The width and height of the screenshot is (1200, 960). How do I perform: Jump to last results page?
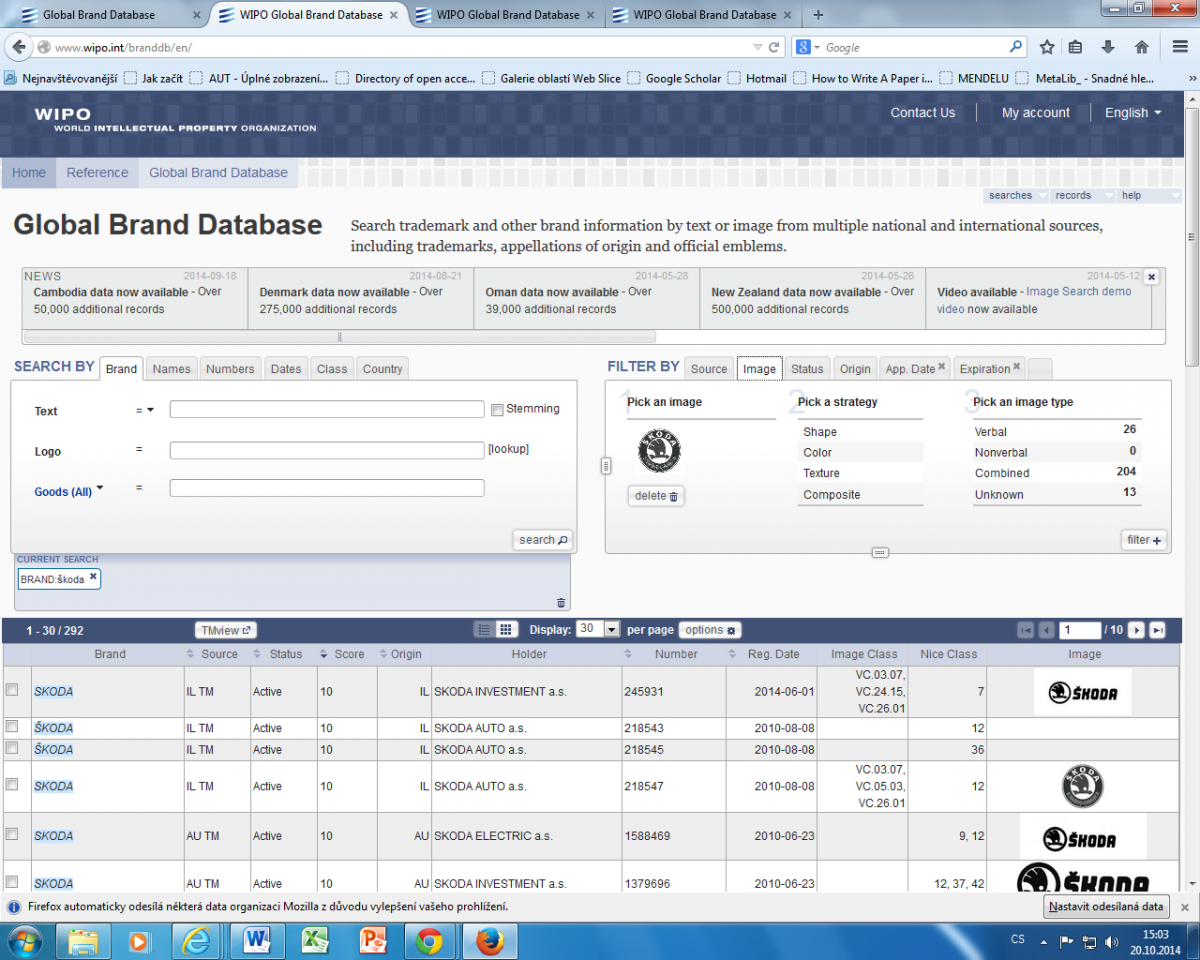tap(1158, 630)
